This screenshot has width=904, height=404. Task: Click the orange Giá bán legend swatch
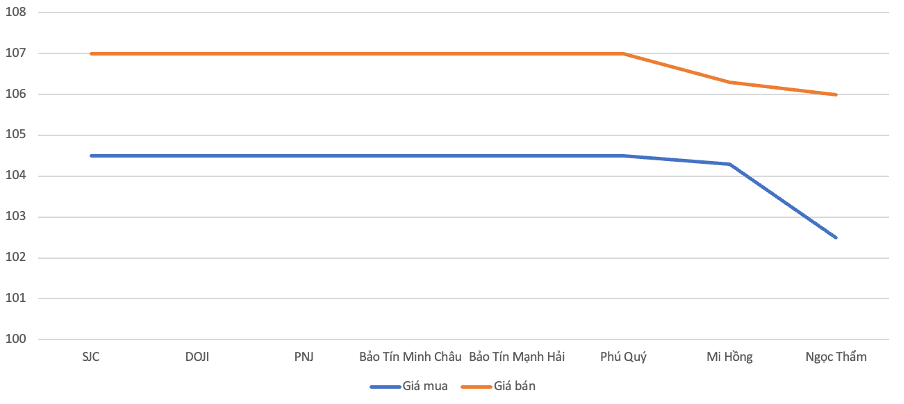[476, 387]
